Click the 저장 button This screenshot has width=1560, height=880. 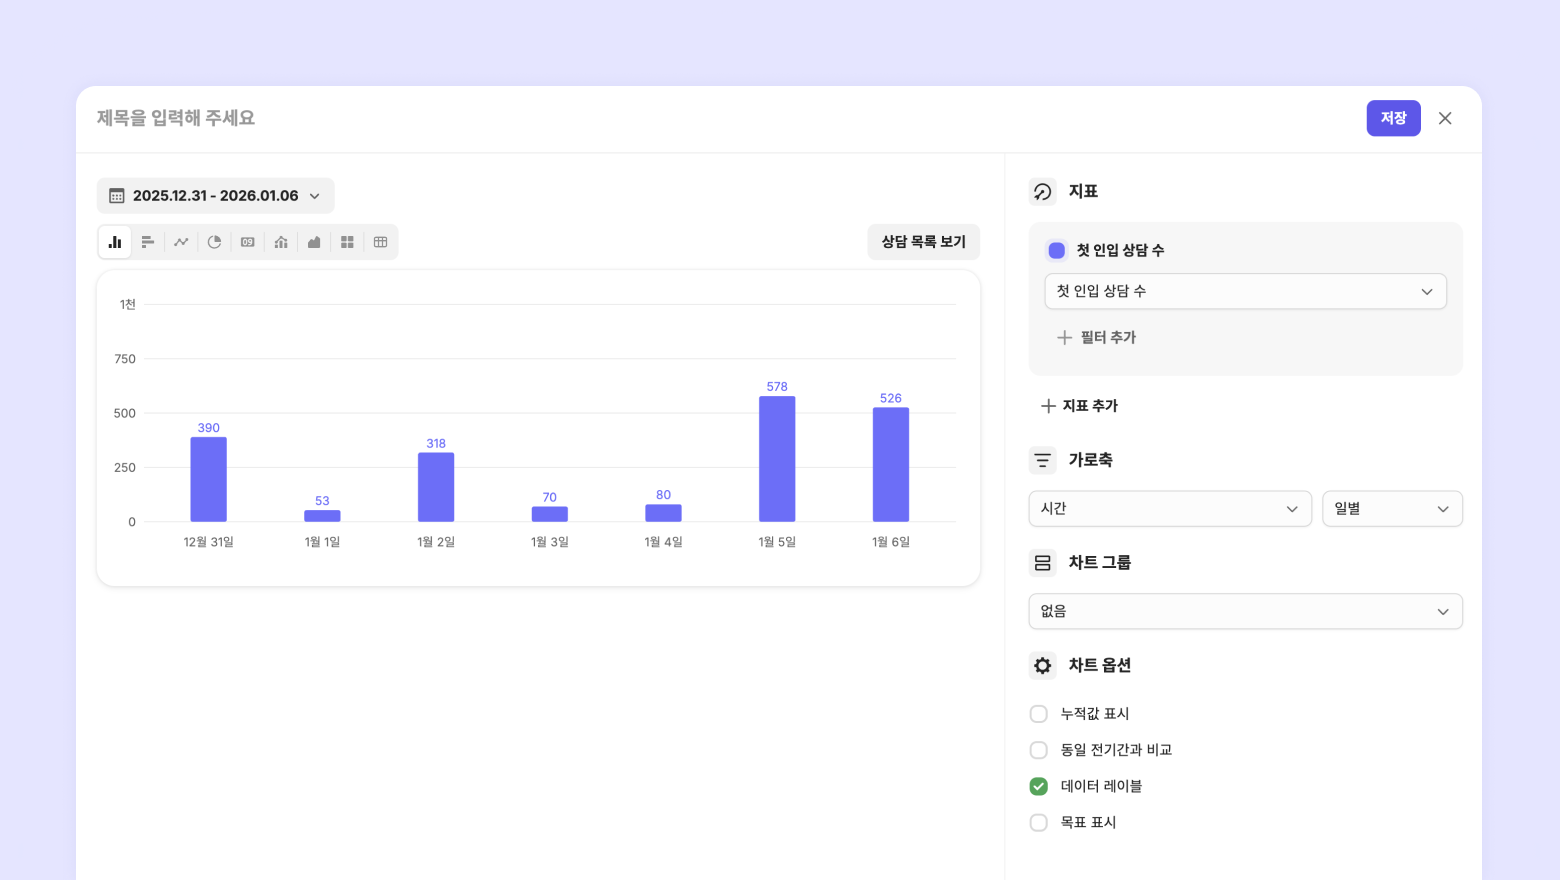click(x=1393, y=118)
